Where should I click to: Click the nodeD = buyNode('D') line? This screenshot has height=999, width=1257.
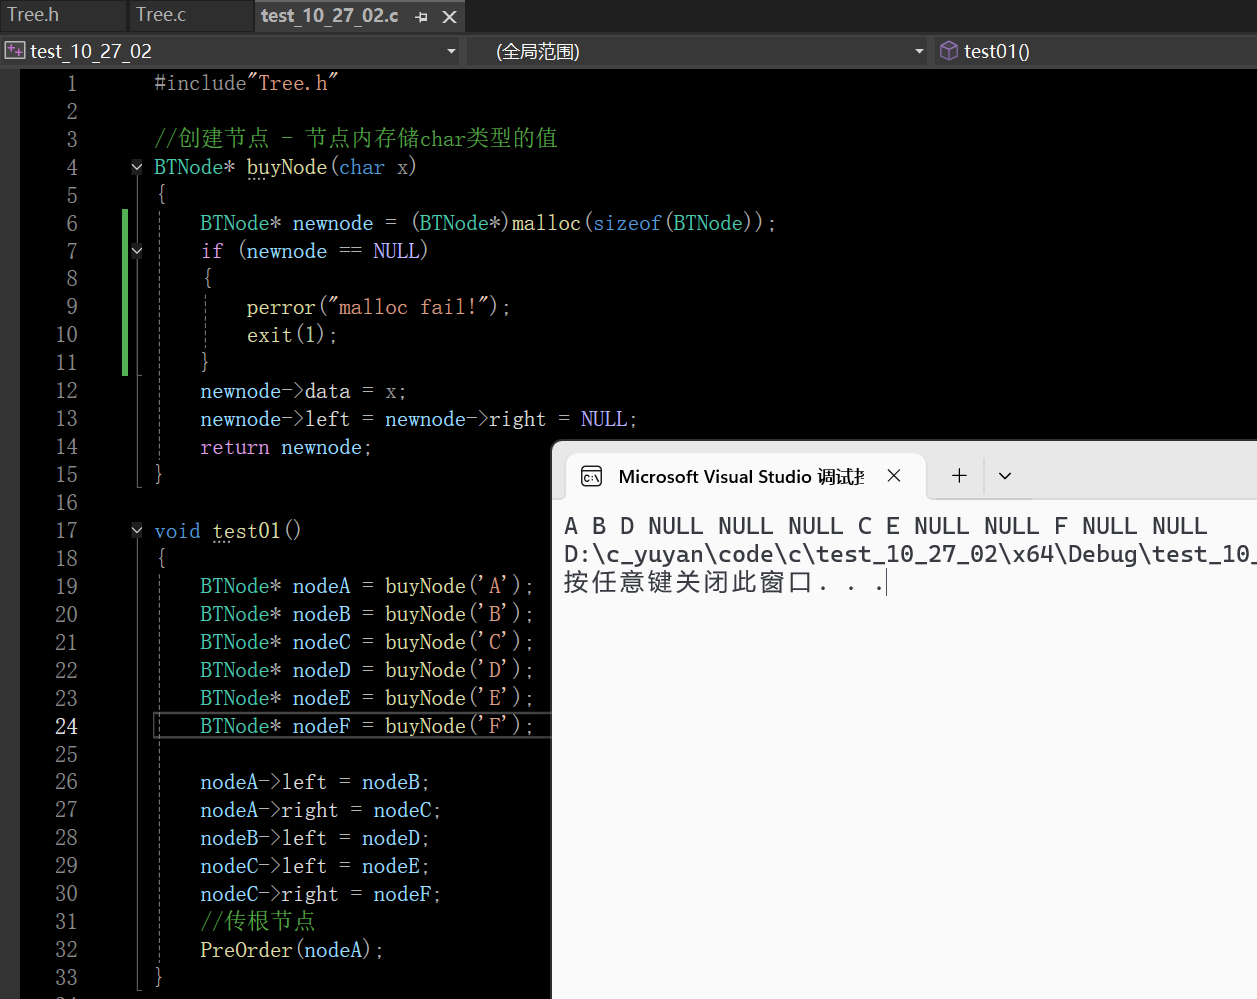[x=366, y=670]
